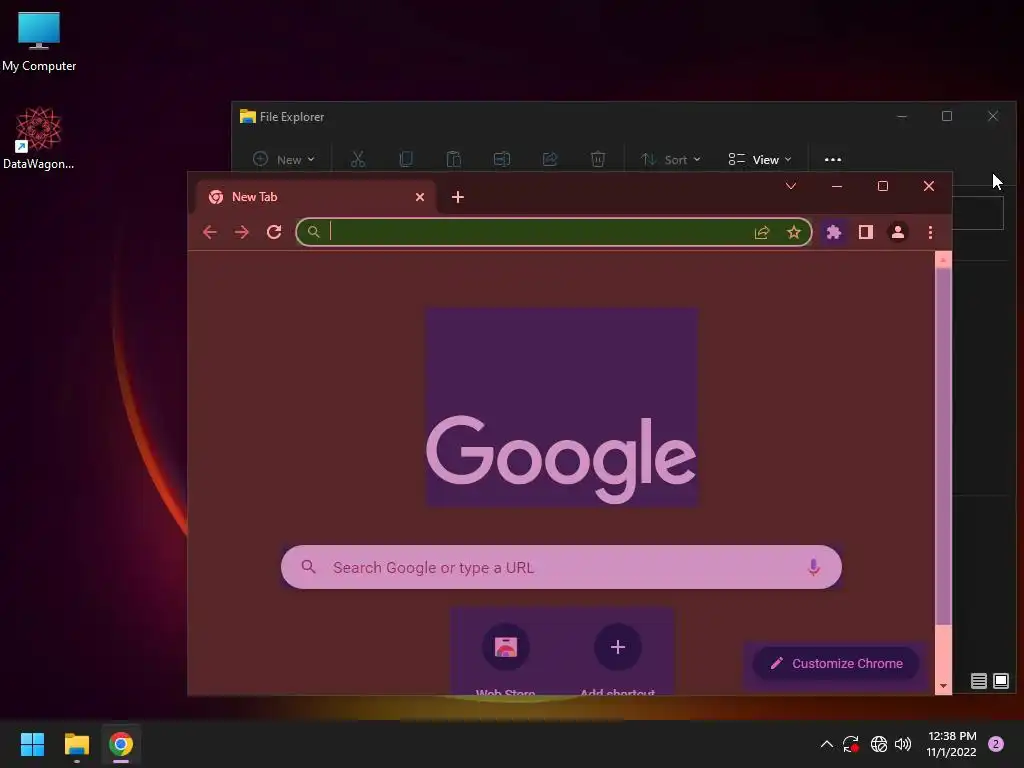Select the New Tab tab
The width and height of the screenshot is (1024, 768).
pyautogui.click(x=315, y=197)
